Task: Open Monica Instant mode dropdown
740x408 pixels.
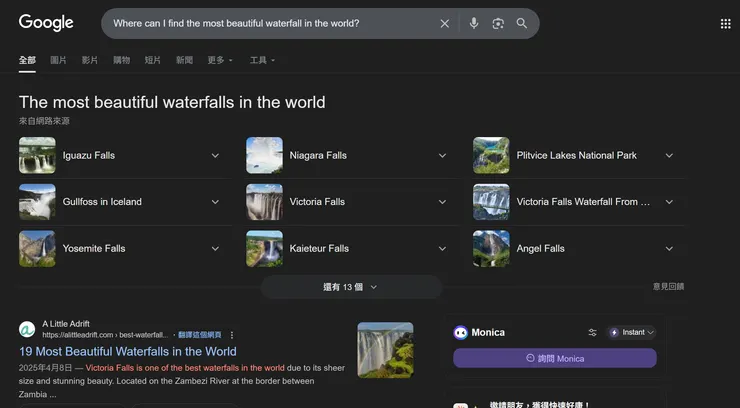Action: point(632,332)
